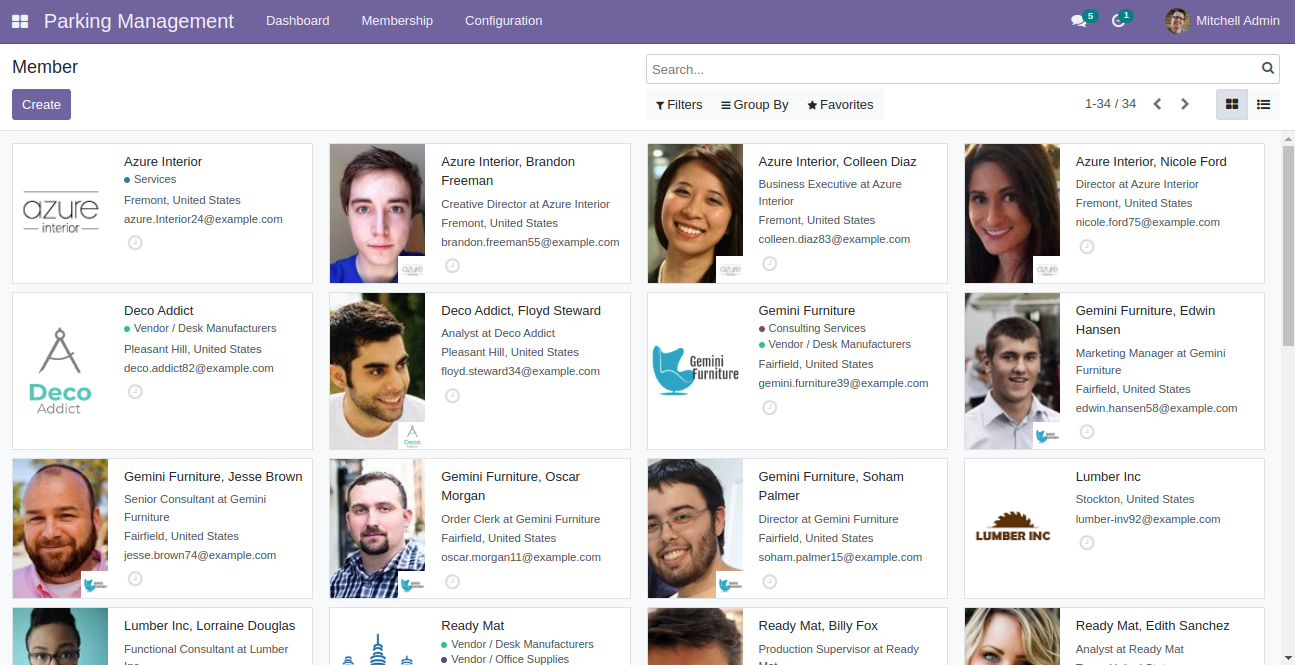Click activity clock on Azure Interior card
Viewport: 1295px width, 665px height.
(x=135, y=243)
